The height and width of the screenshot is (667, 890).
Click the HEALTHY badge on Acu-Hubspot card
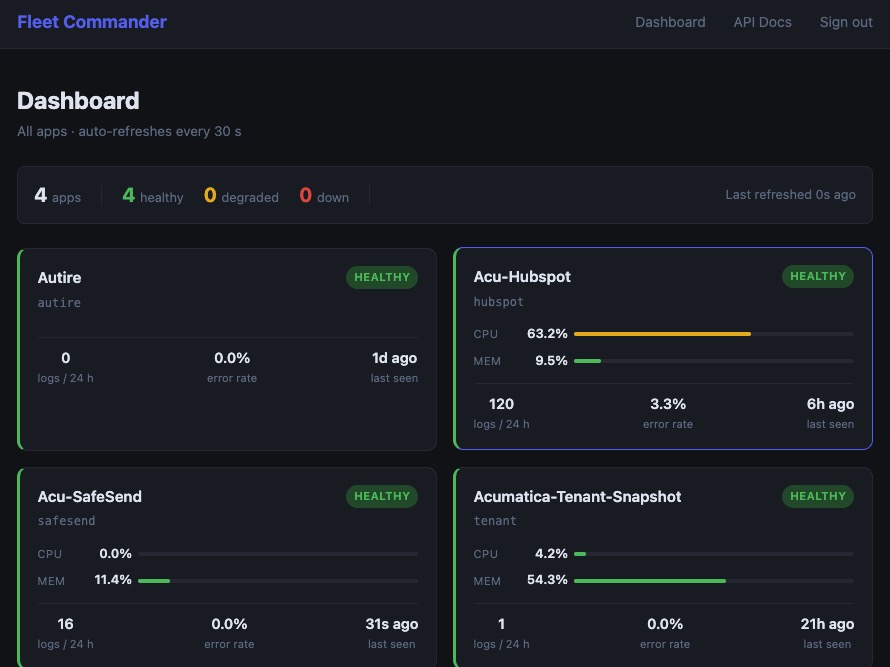tap(818, 276)
